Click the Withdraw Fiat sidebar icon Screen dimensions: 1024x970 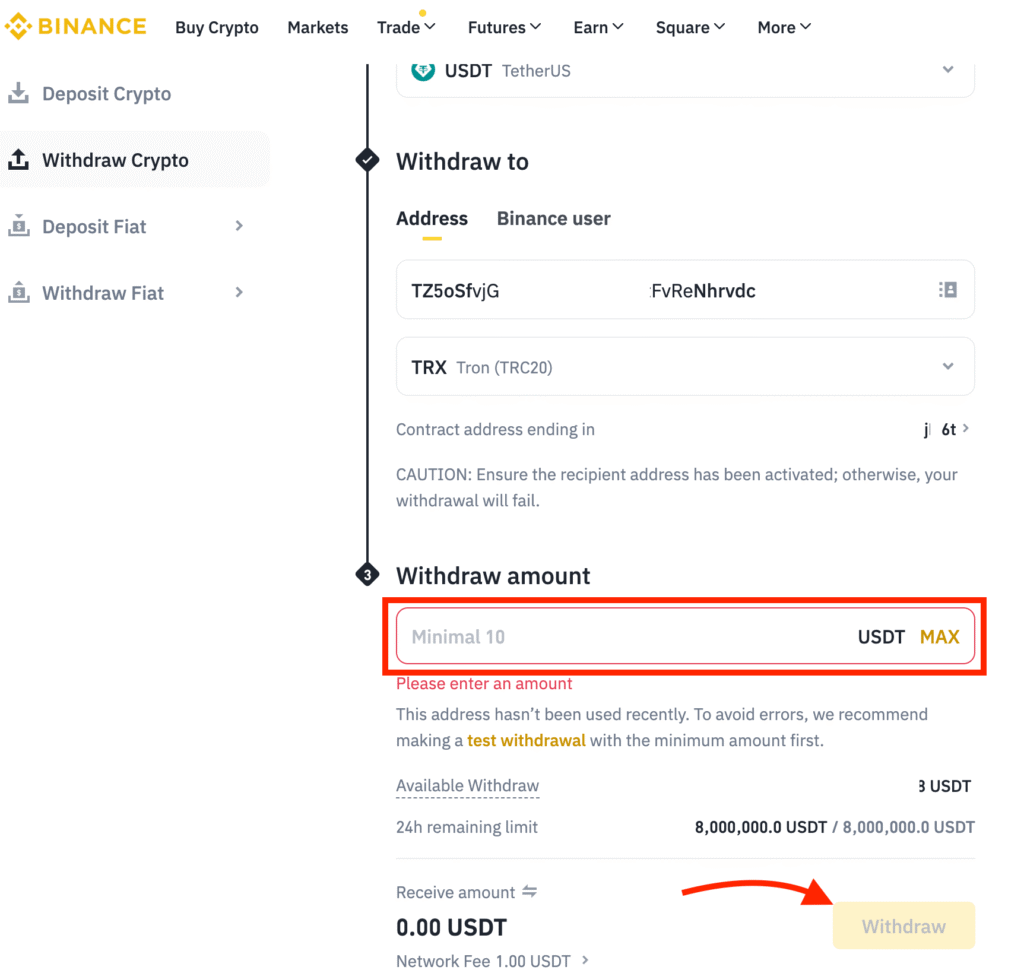click(18, 293)
